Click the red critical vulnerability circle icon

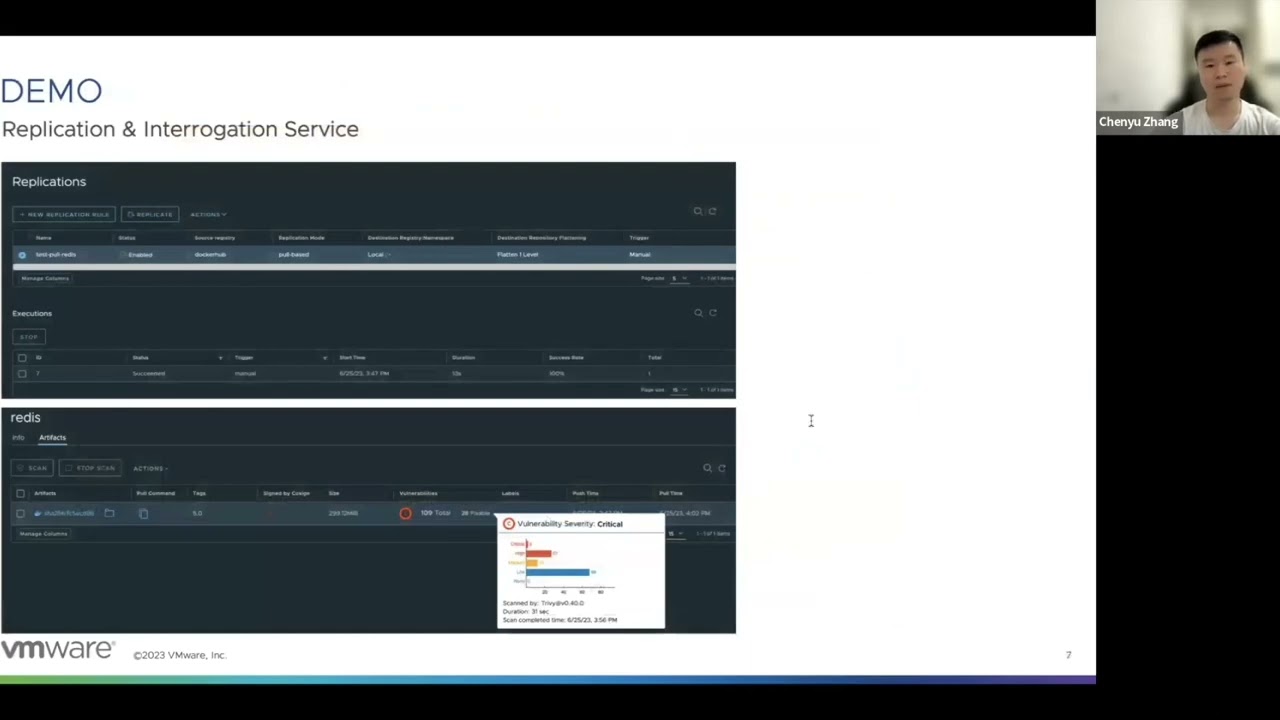405,513
